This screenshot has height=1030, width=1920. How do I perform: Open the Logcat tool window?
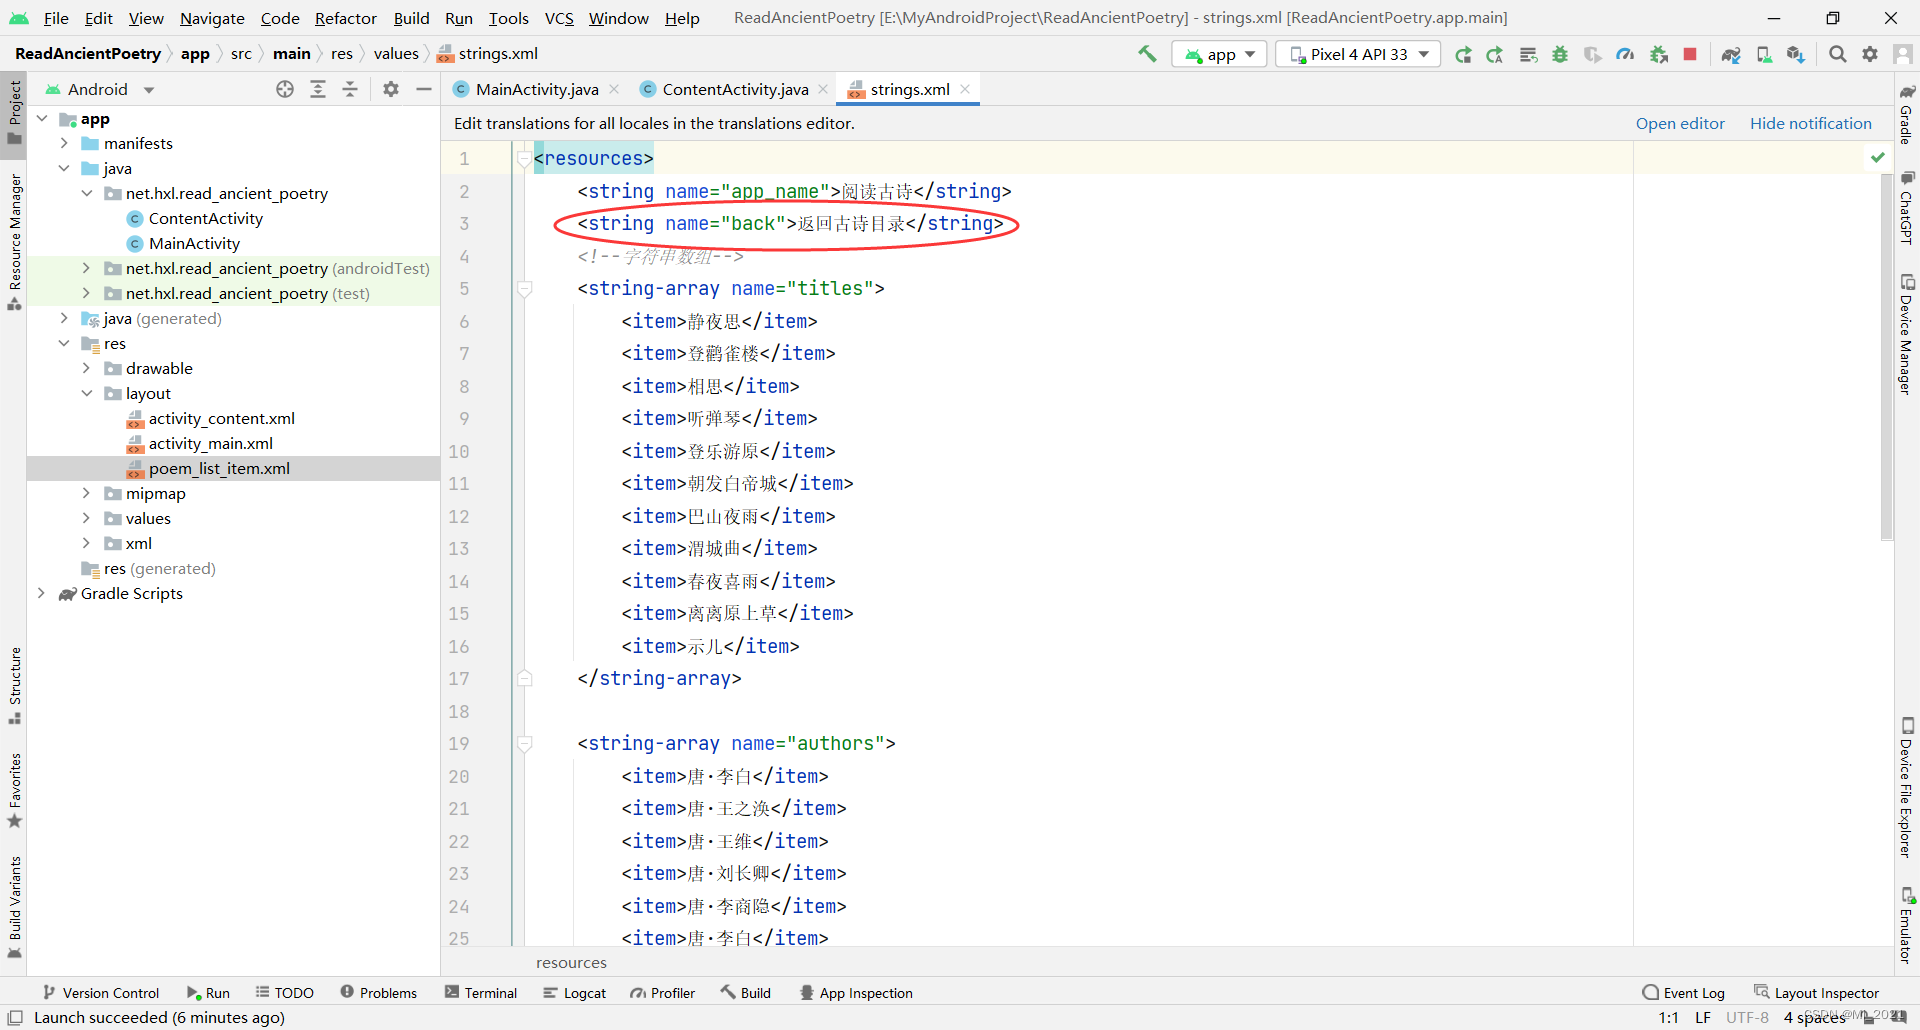574,992
